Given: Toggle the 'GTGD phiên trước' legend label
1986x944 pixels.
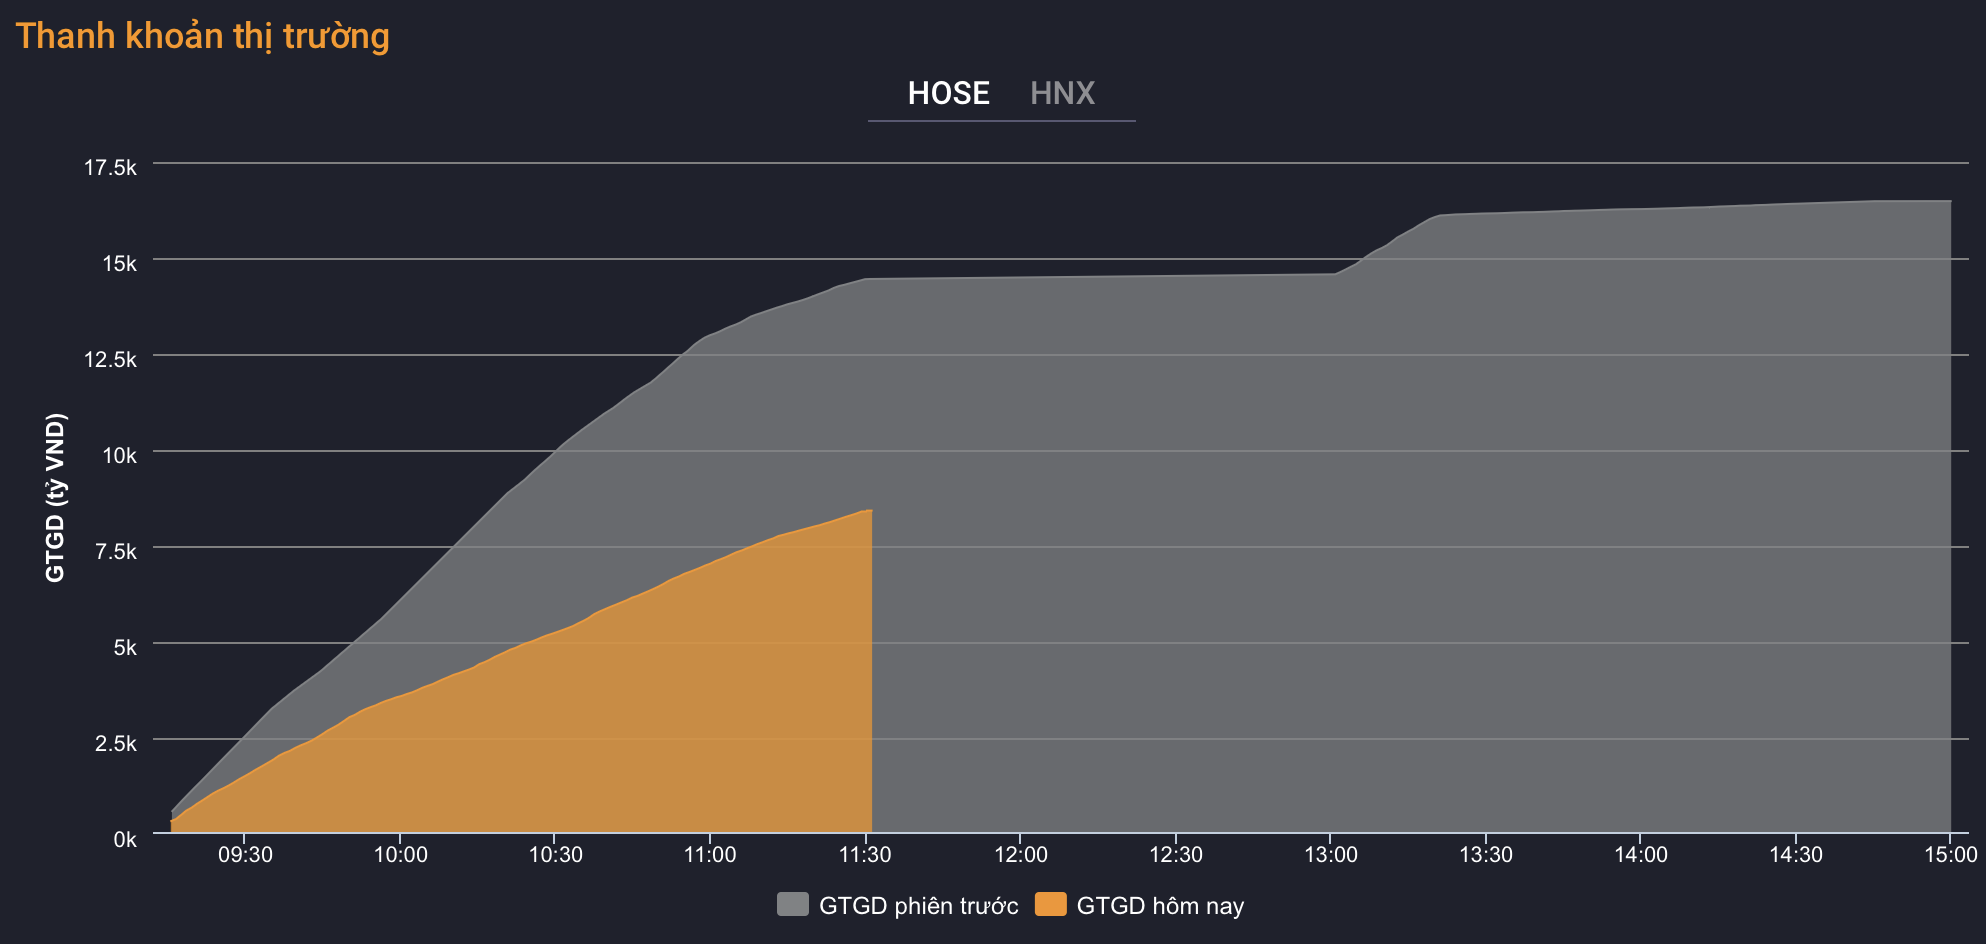Looking at the screenshot, I should click(918, 906).
